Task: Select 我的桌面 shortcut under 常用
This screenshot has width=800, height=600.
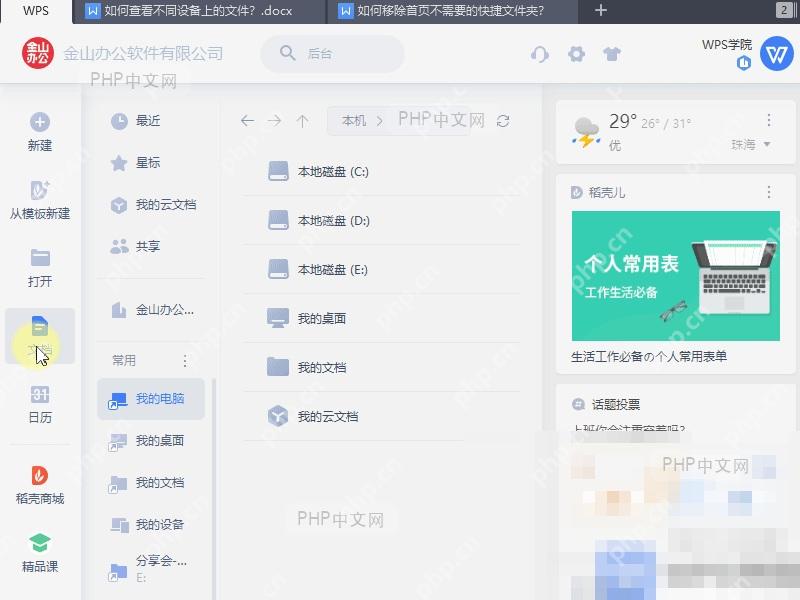Action: [151, 441]
